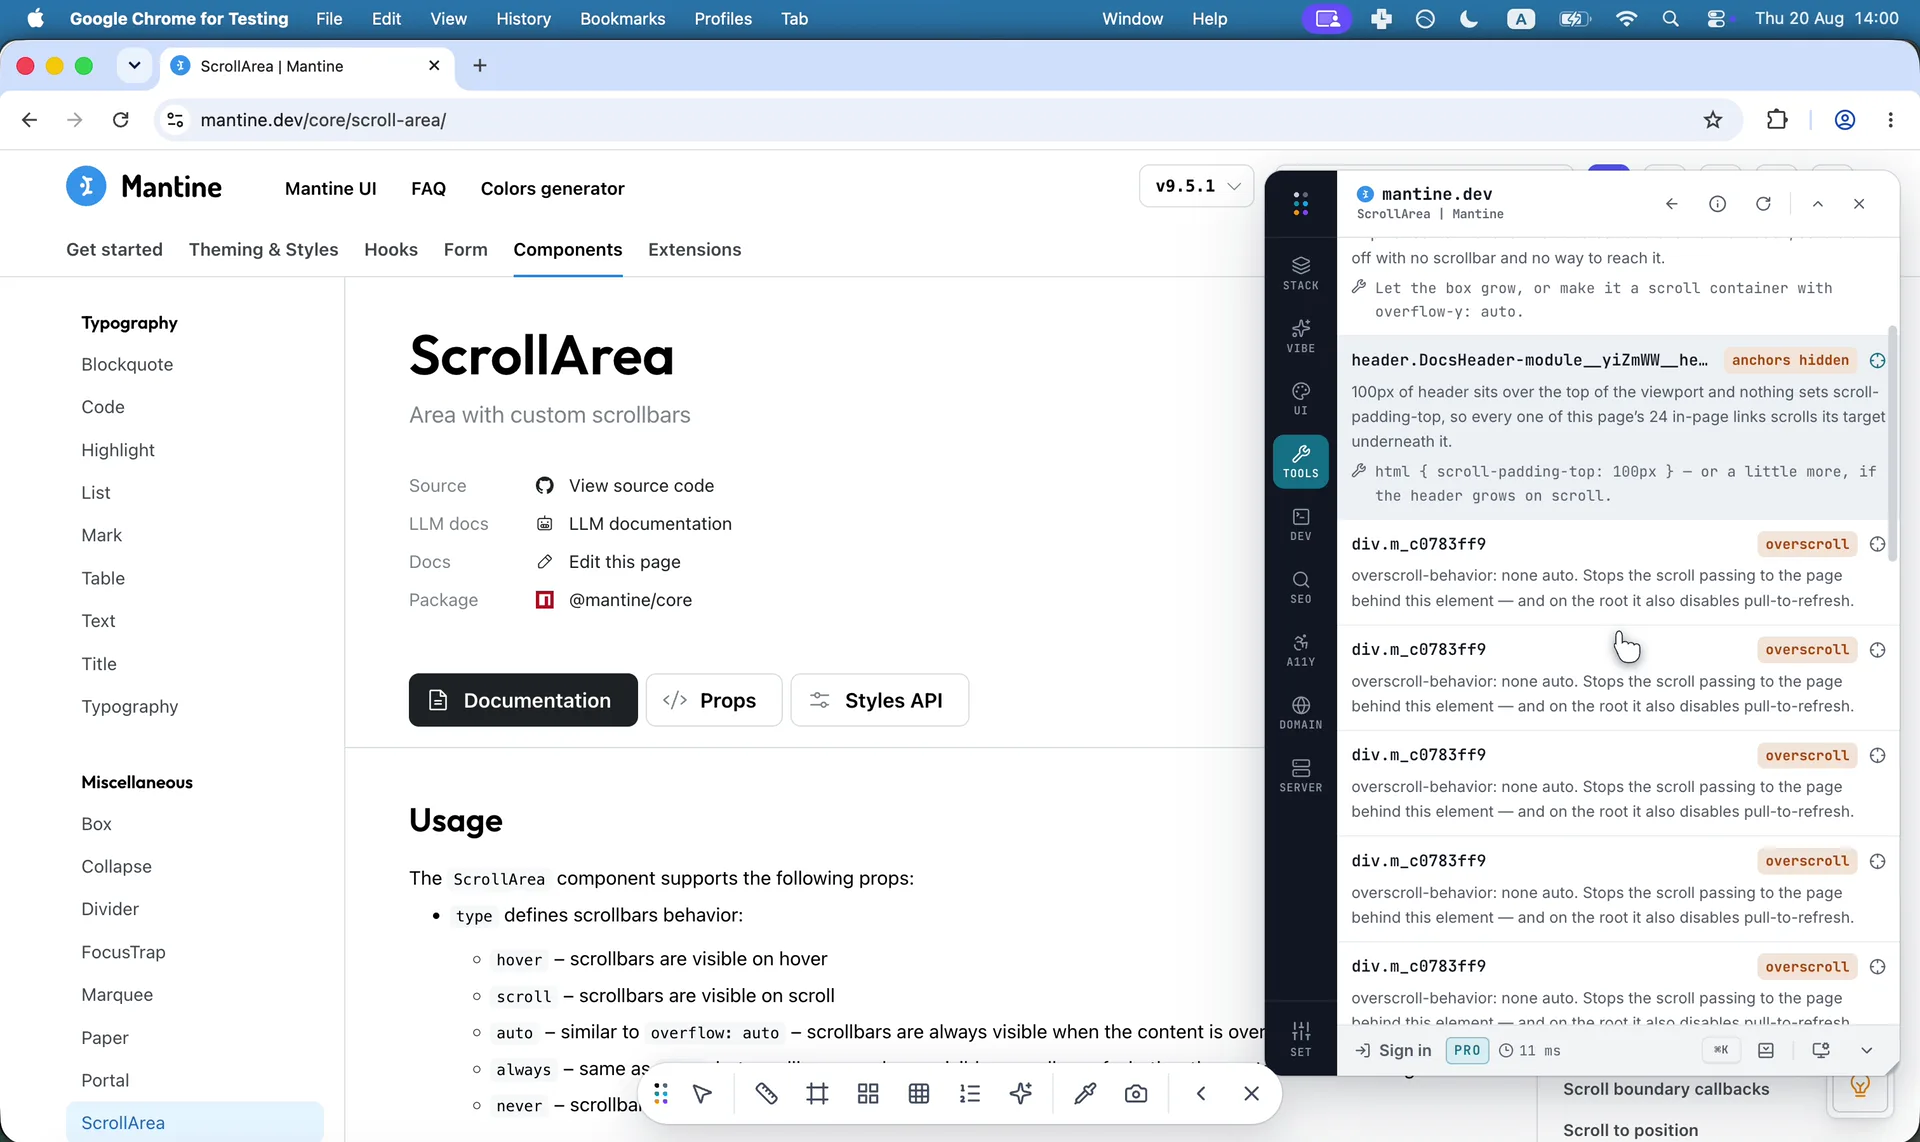This screenshot has width=1920, height=1142.
Task: Open the table grid tool
Action: pos(919,1094)
